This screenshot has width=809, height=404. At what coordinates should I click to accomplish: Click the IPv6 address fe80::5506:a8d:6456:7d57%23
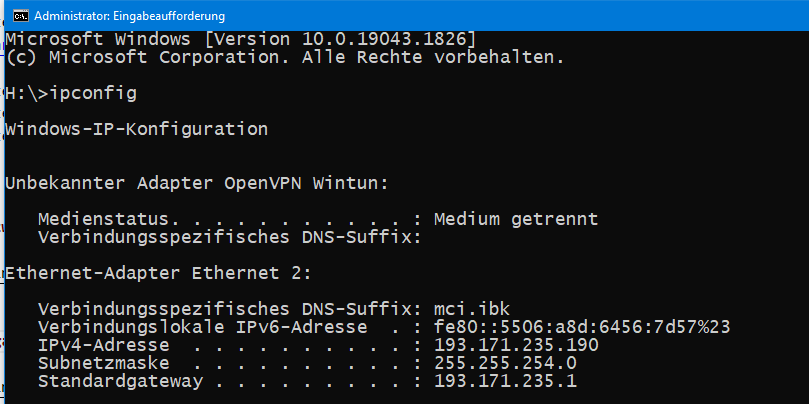582,327
